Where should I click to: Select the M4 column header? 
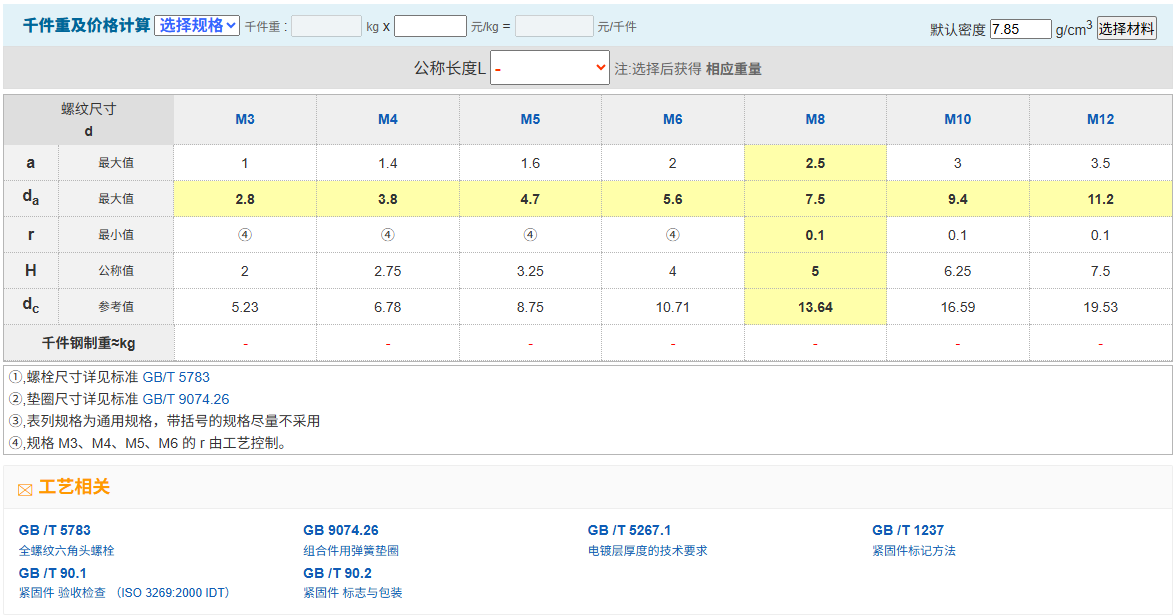click(388, 119)
